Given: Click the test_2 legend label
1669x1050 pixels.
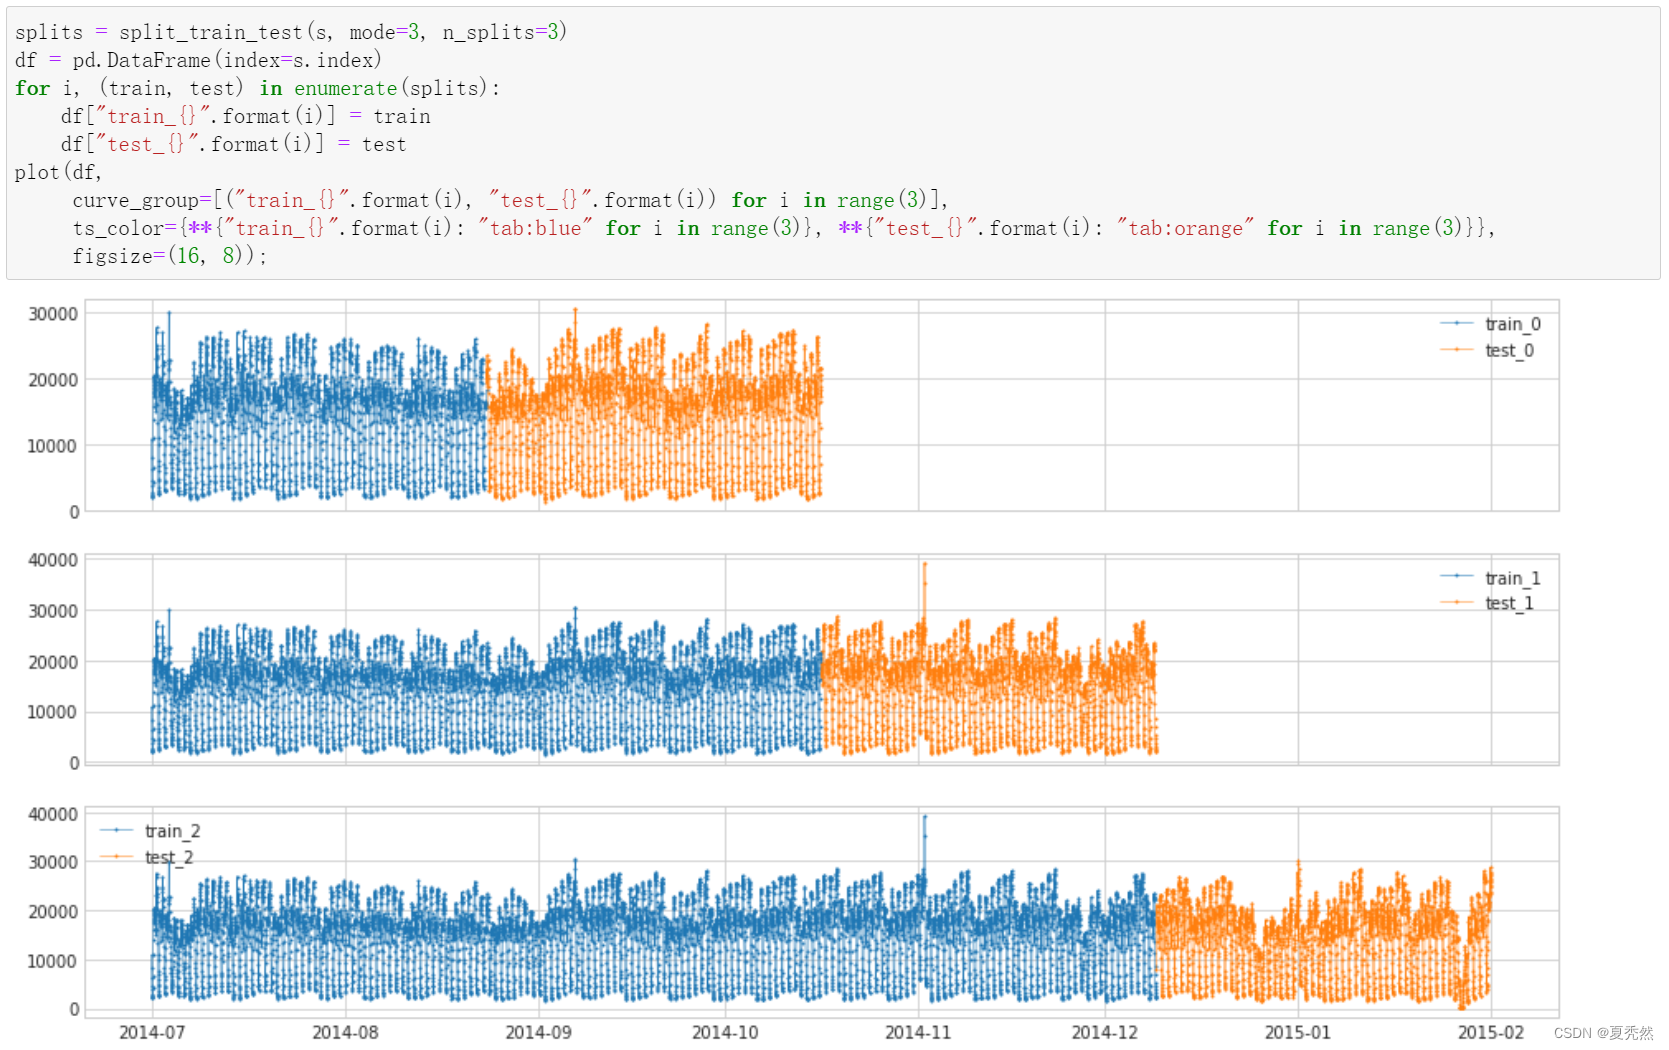Looking at the screenshot, I should pyautogui.click(x=169, y=857).
